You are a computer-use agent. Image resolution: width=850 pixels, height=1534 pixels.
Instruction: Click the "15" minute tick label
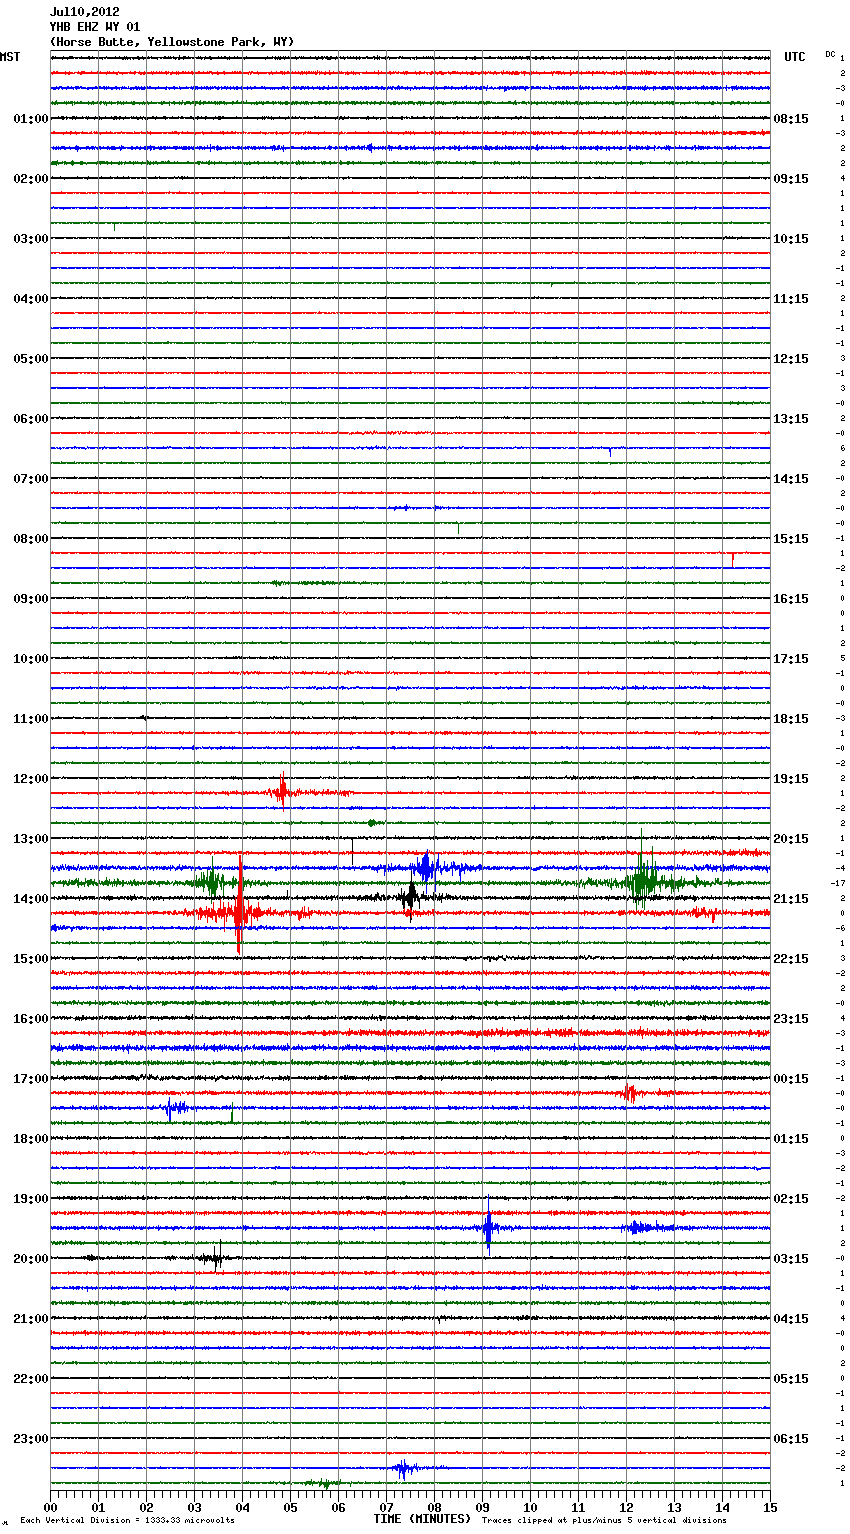770,1507
